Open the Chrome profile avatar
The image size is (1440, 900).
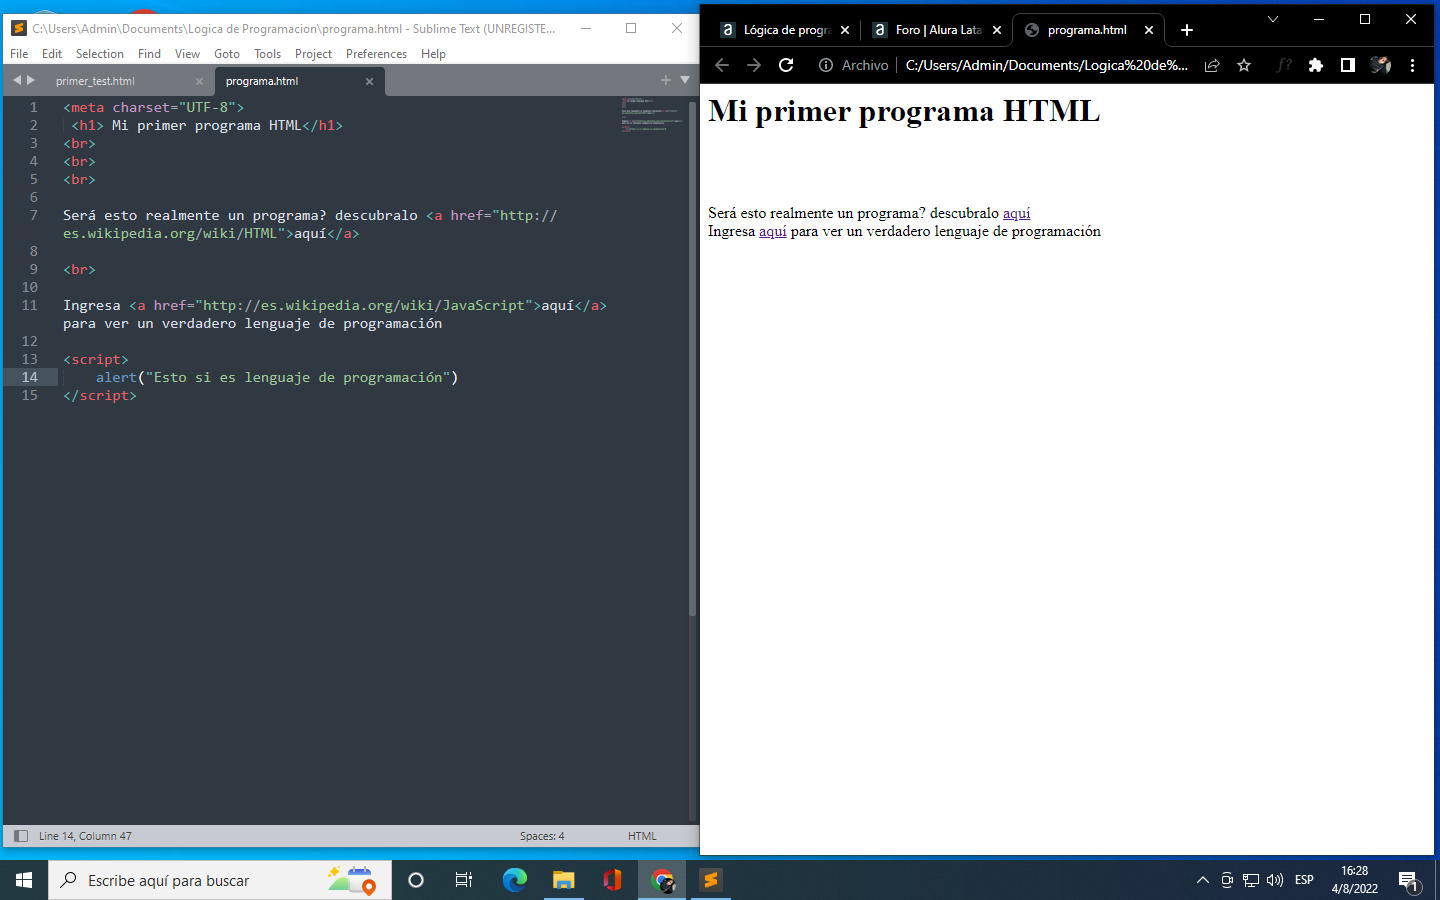click(x=1380, y=65)
